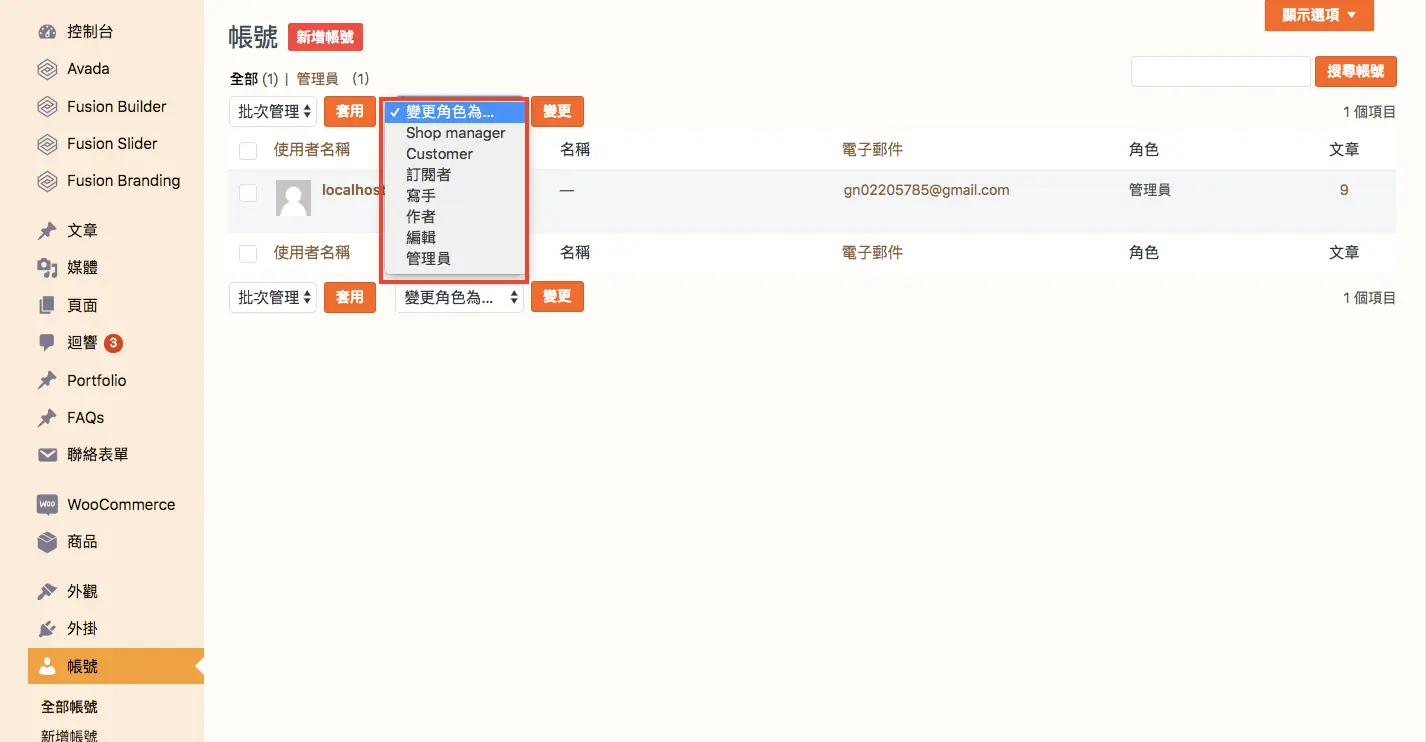
Task: Choose 訂閱者 from the role list
Action: pos(455,175)
